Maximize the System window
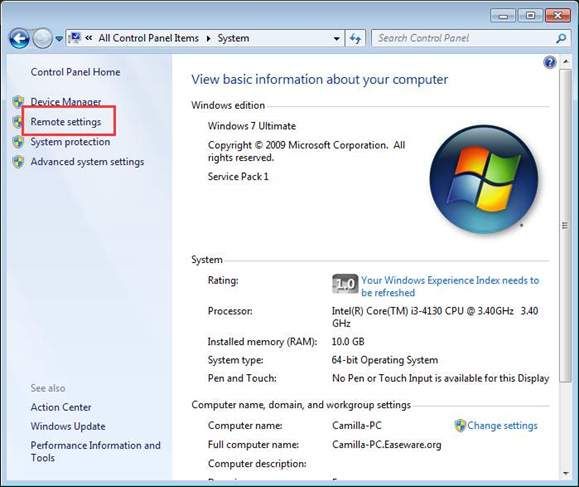The height and width of the screenshot is (487, 579). (530, 16)
